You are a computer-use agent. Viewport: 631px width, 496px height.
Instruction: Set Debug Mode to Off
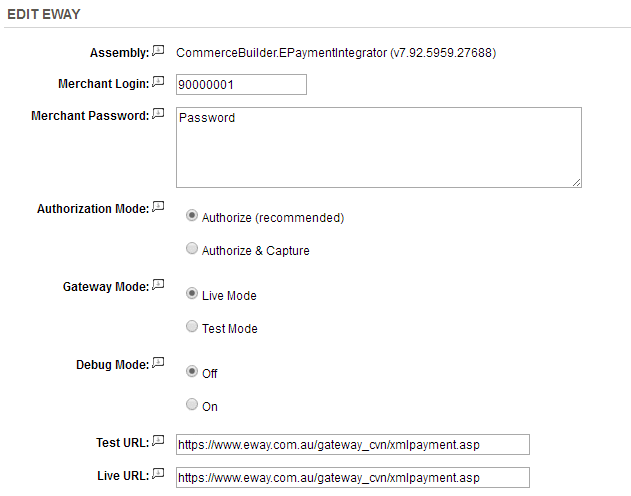tap(192, 371)
